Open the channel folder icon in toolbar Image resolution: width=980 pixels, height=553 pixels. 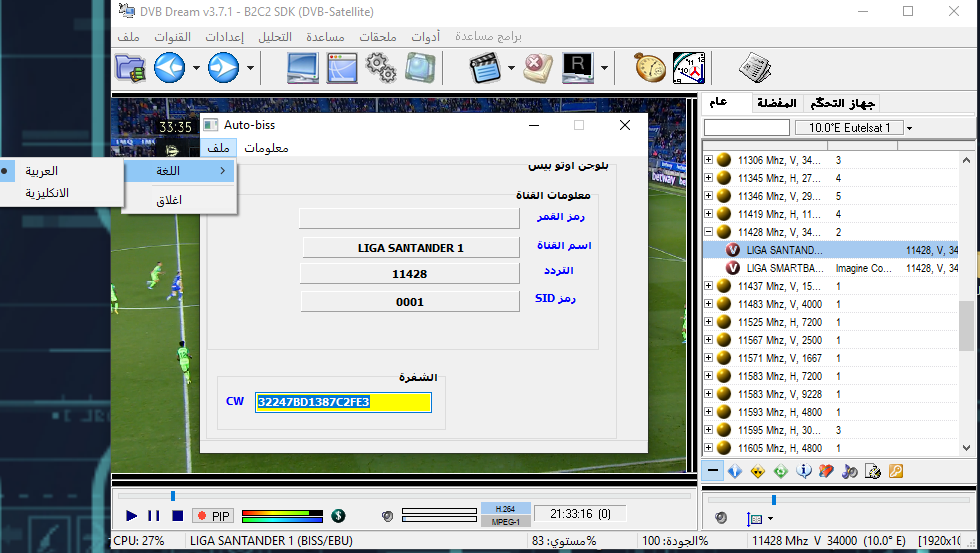(131, 67)
